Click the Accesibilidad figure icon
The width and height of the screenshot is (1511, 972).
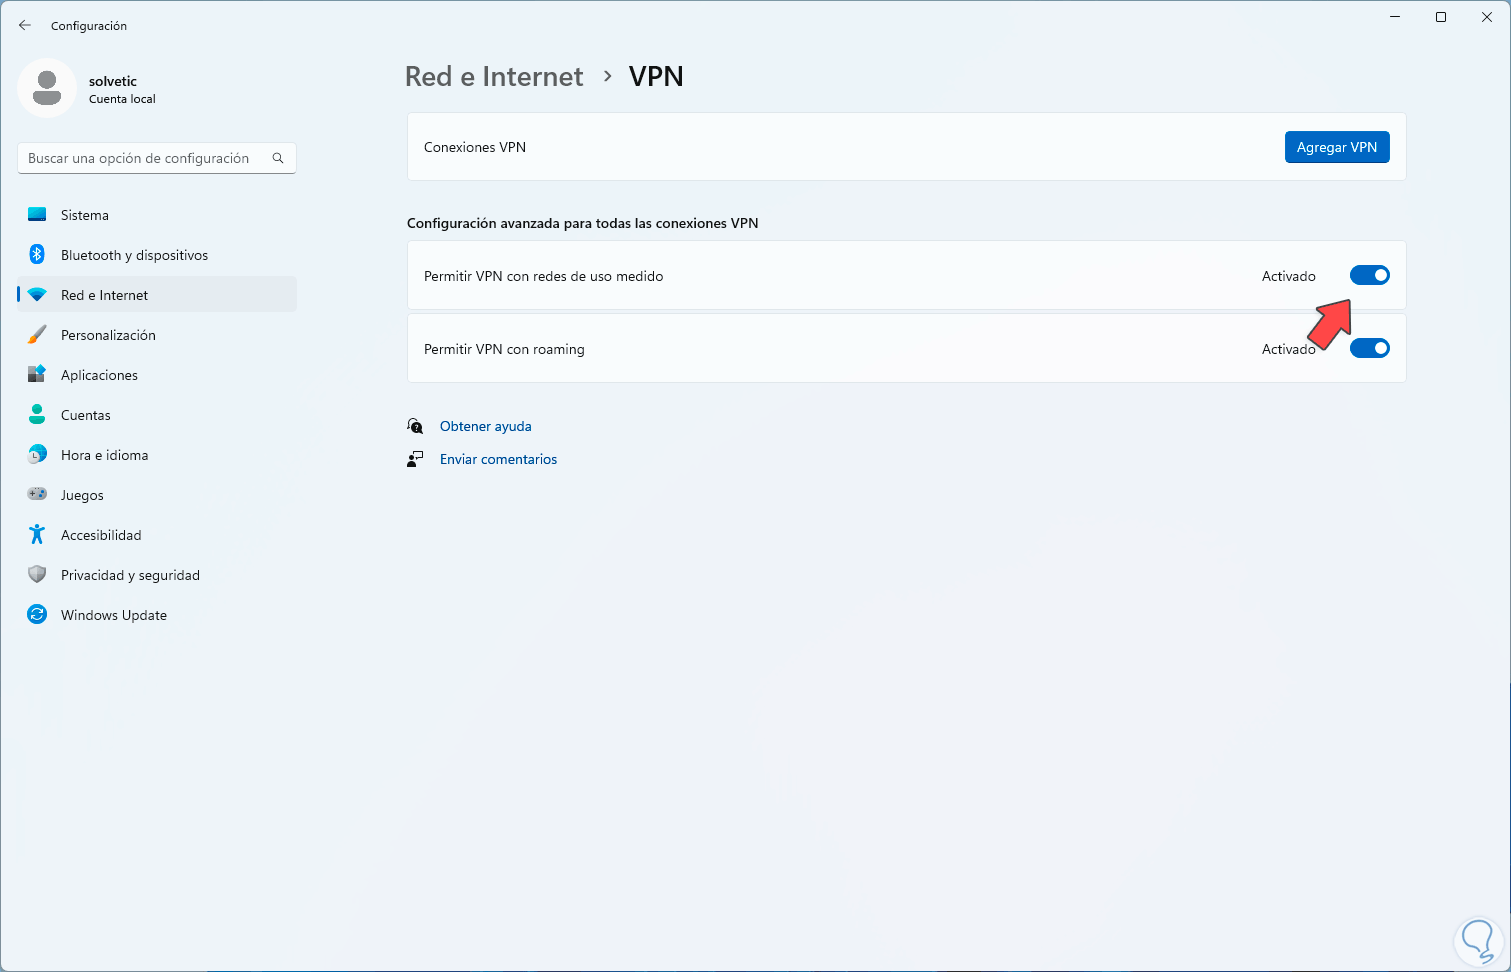37,535
